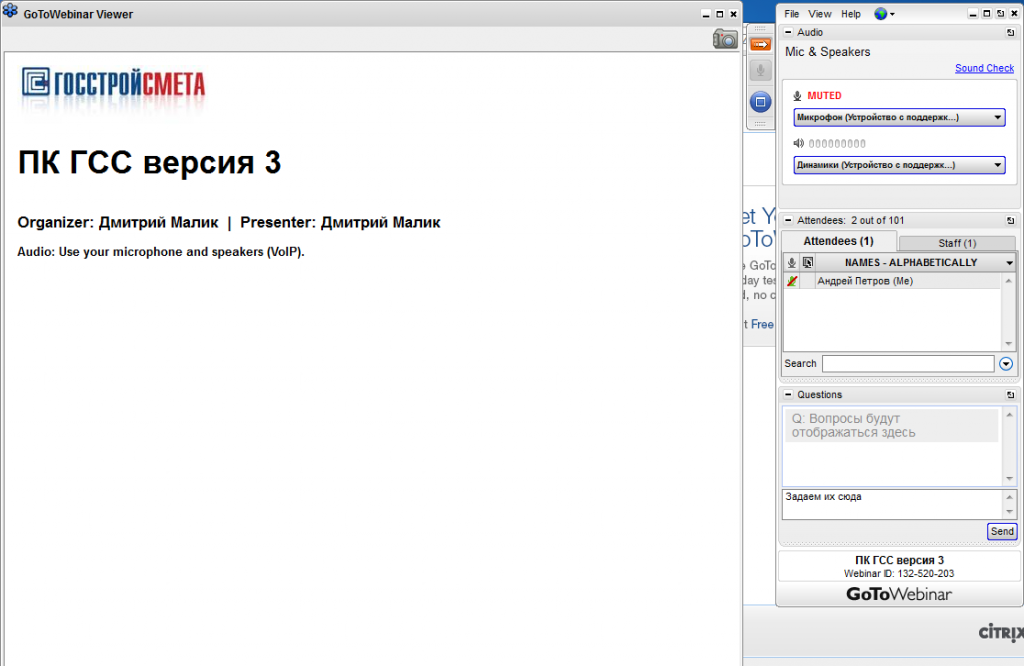1024x666 pixels.
Task: Click the VoIP audio instructions line
Action: click(161, 252)
